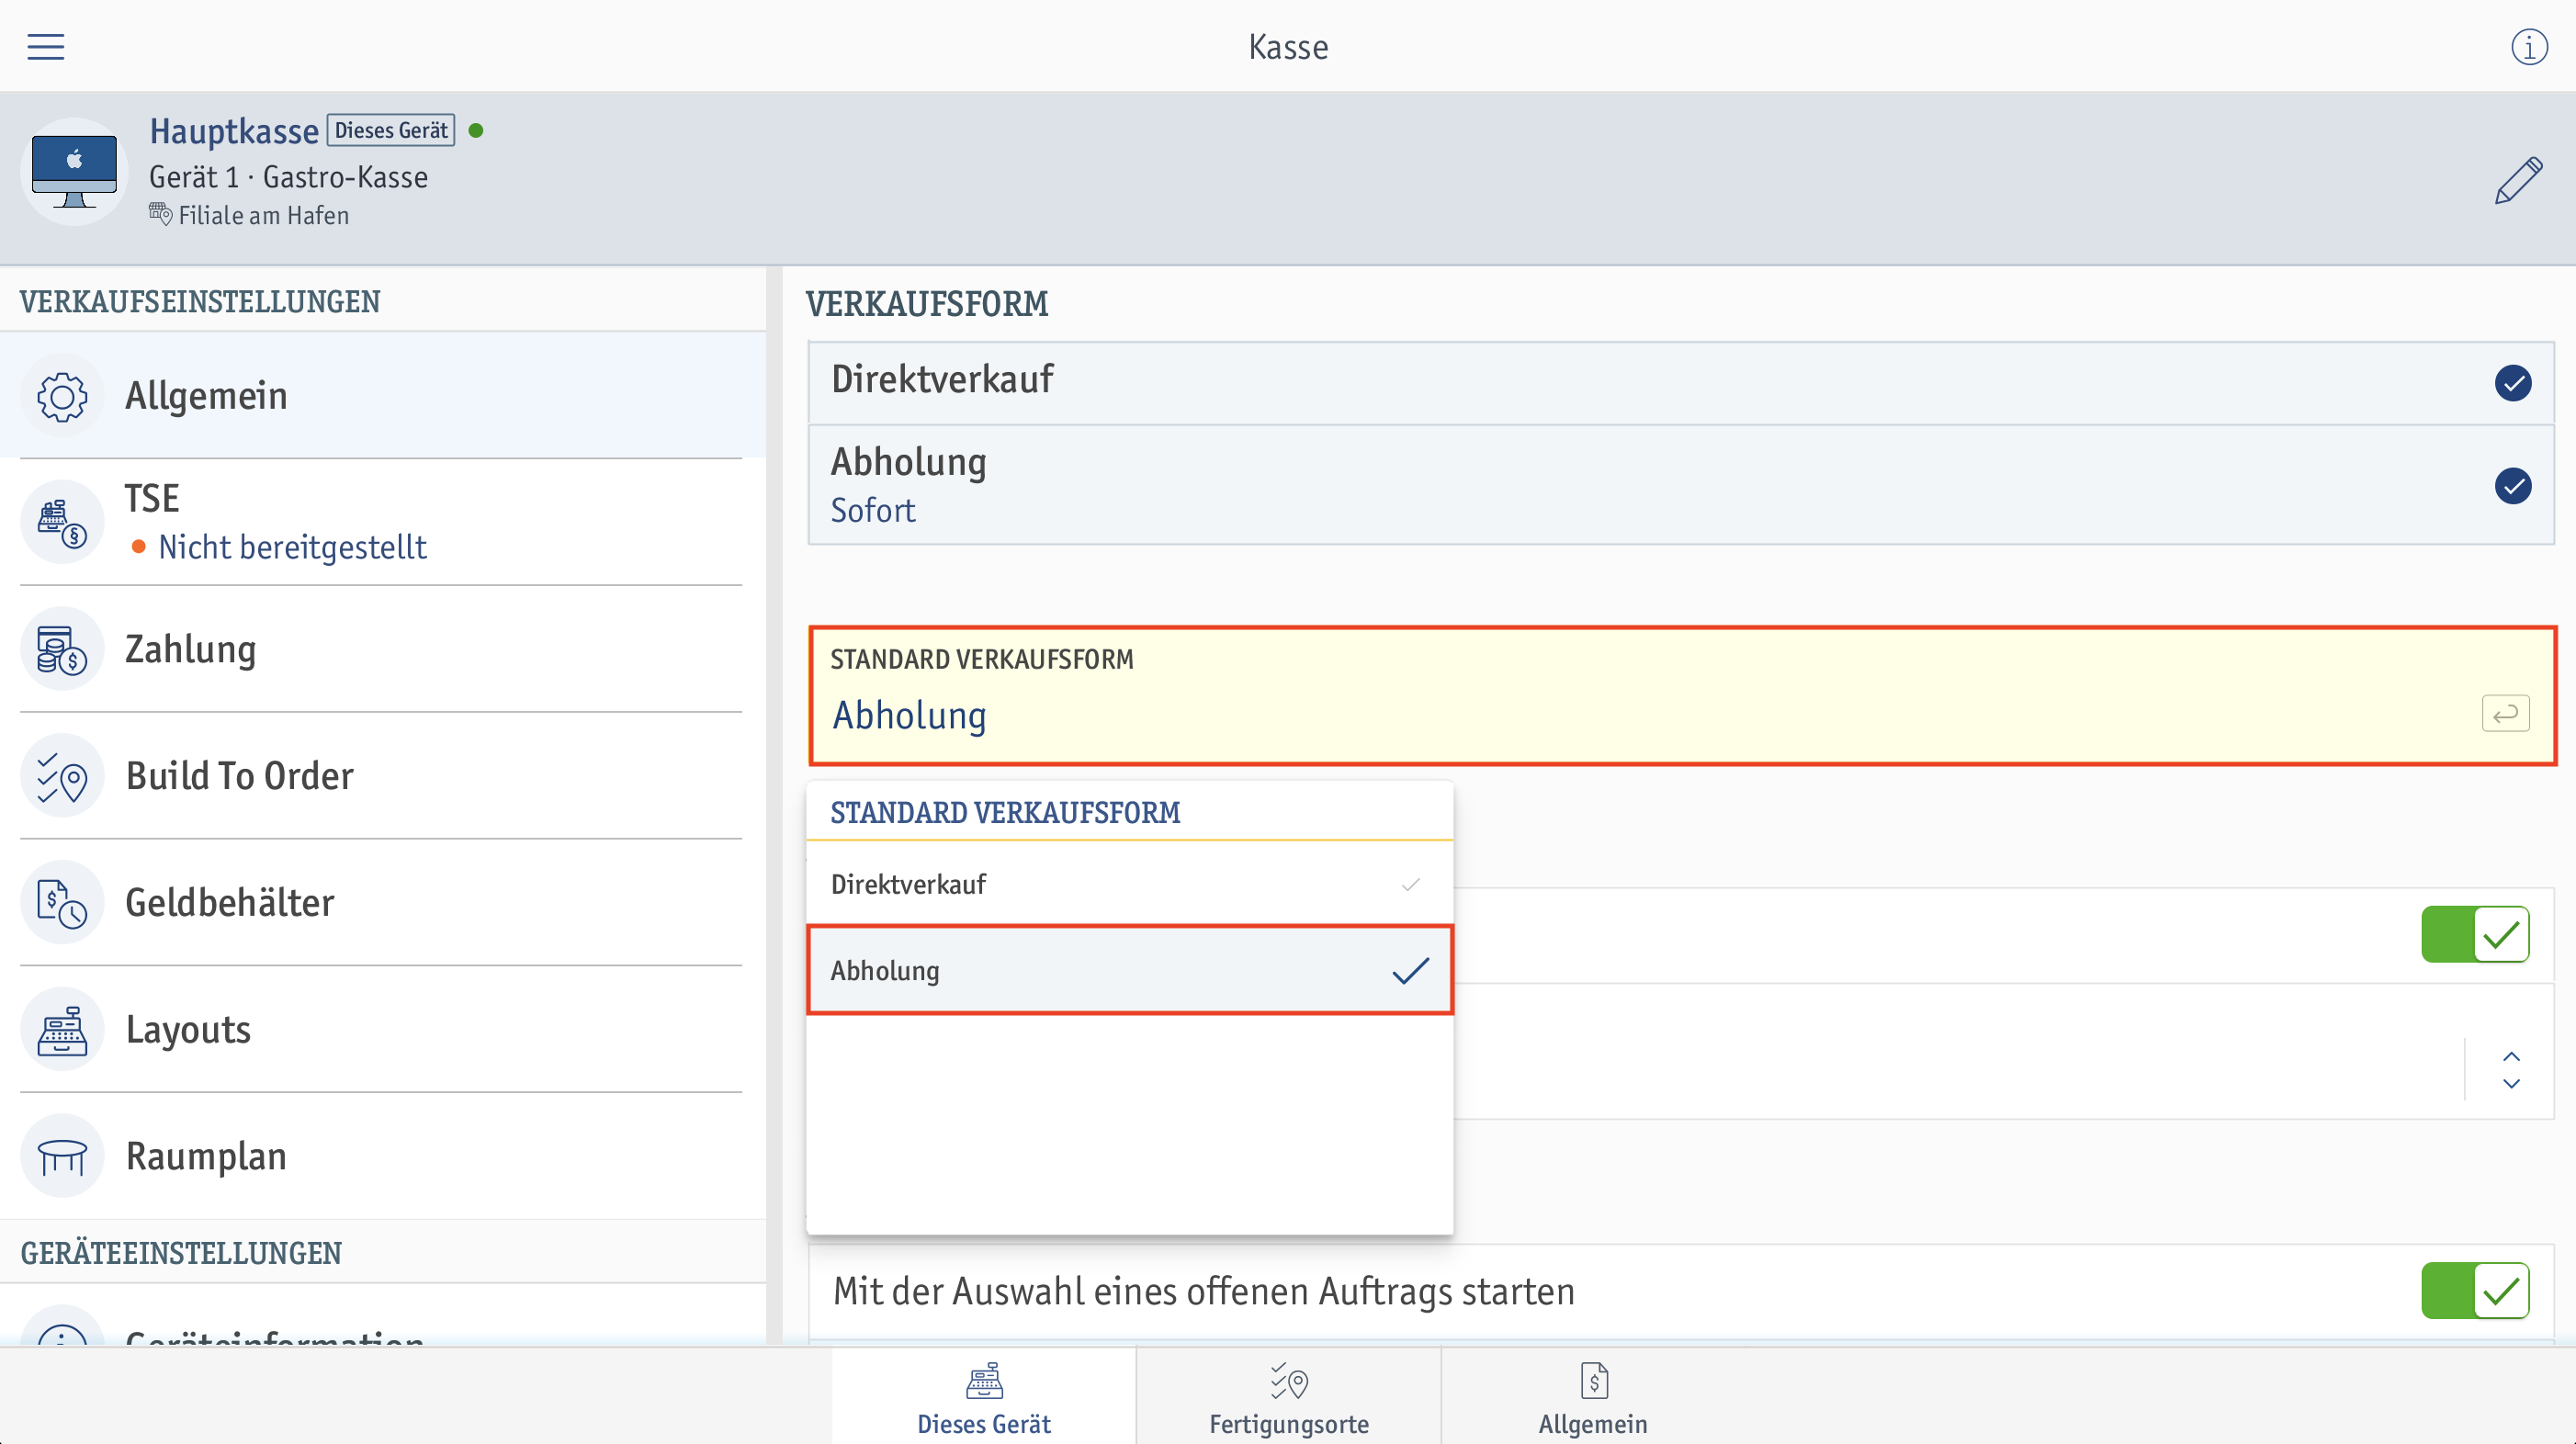Click the Zahlung payment icon

(x=62, y=650)
